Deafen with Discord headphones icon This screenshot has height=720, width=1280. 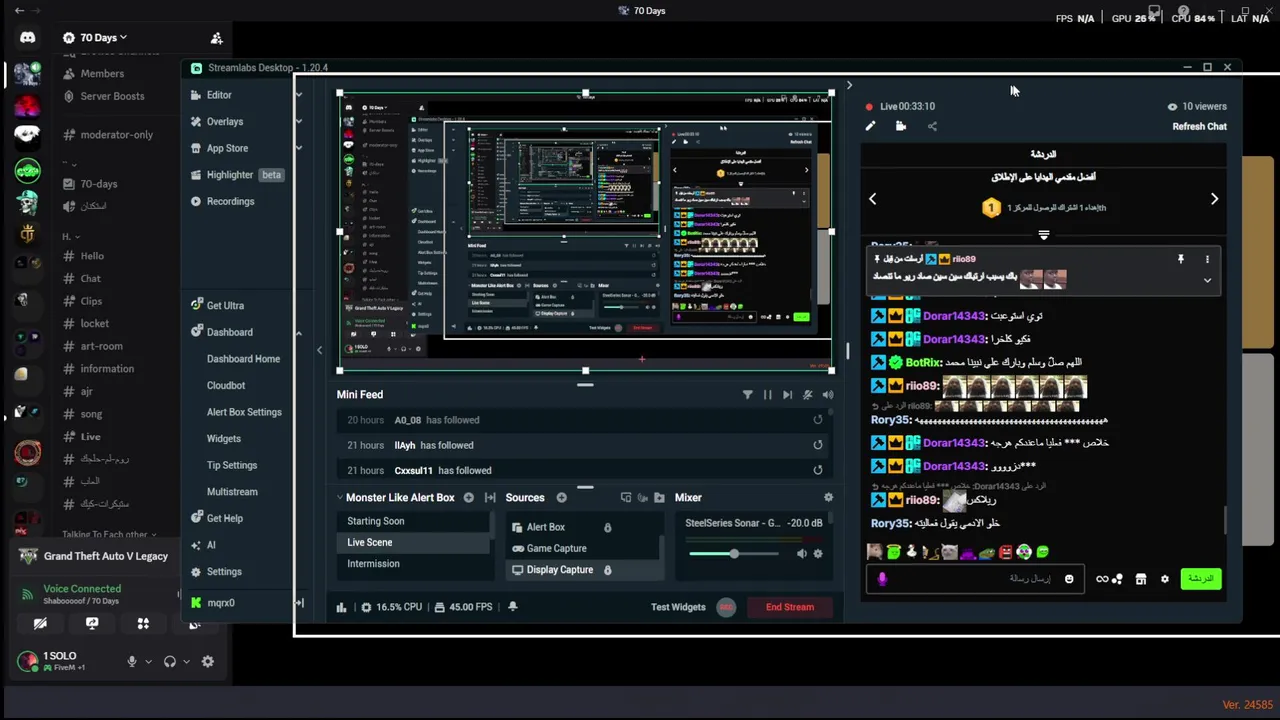pyautogui.click(x=169, y=661)
